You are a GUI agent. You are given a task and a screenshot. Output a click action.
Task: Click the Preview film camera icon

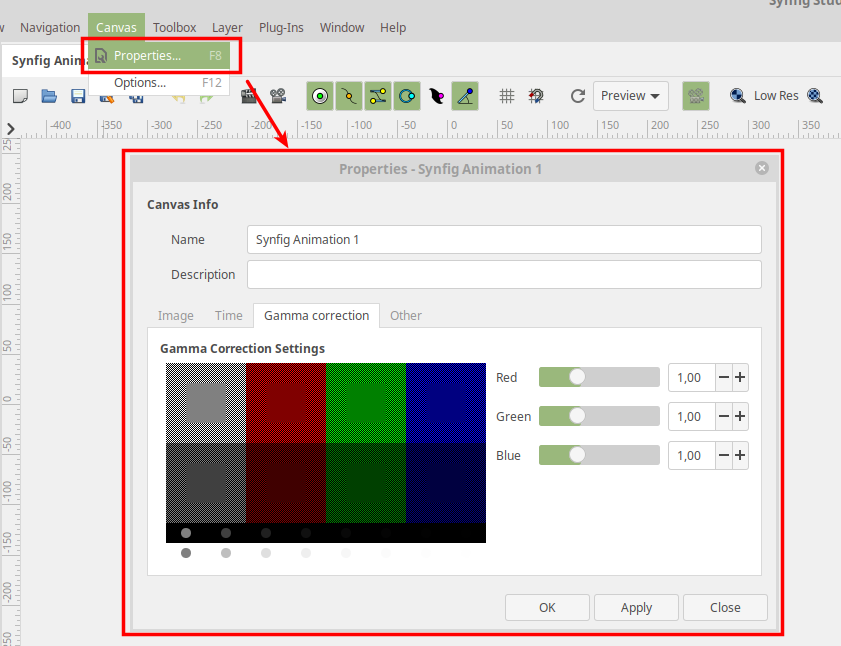point(278,96)
